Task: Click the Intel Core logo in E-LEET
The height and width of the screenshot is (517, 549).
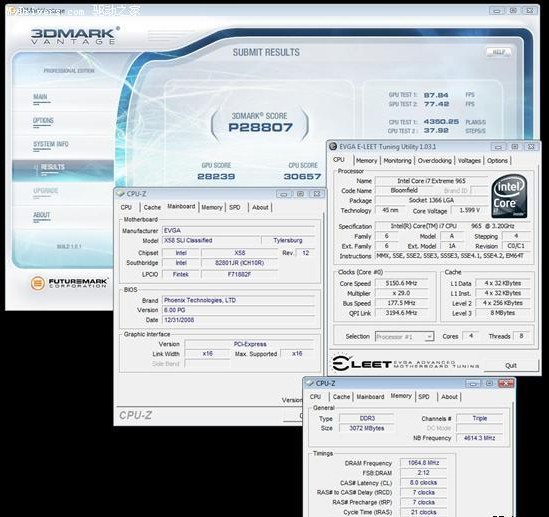Action: click(x=509, y=197)
